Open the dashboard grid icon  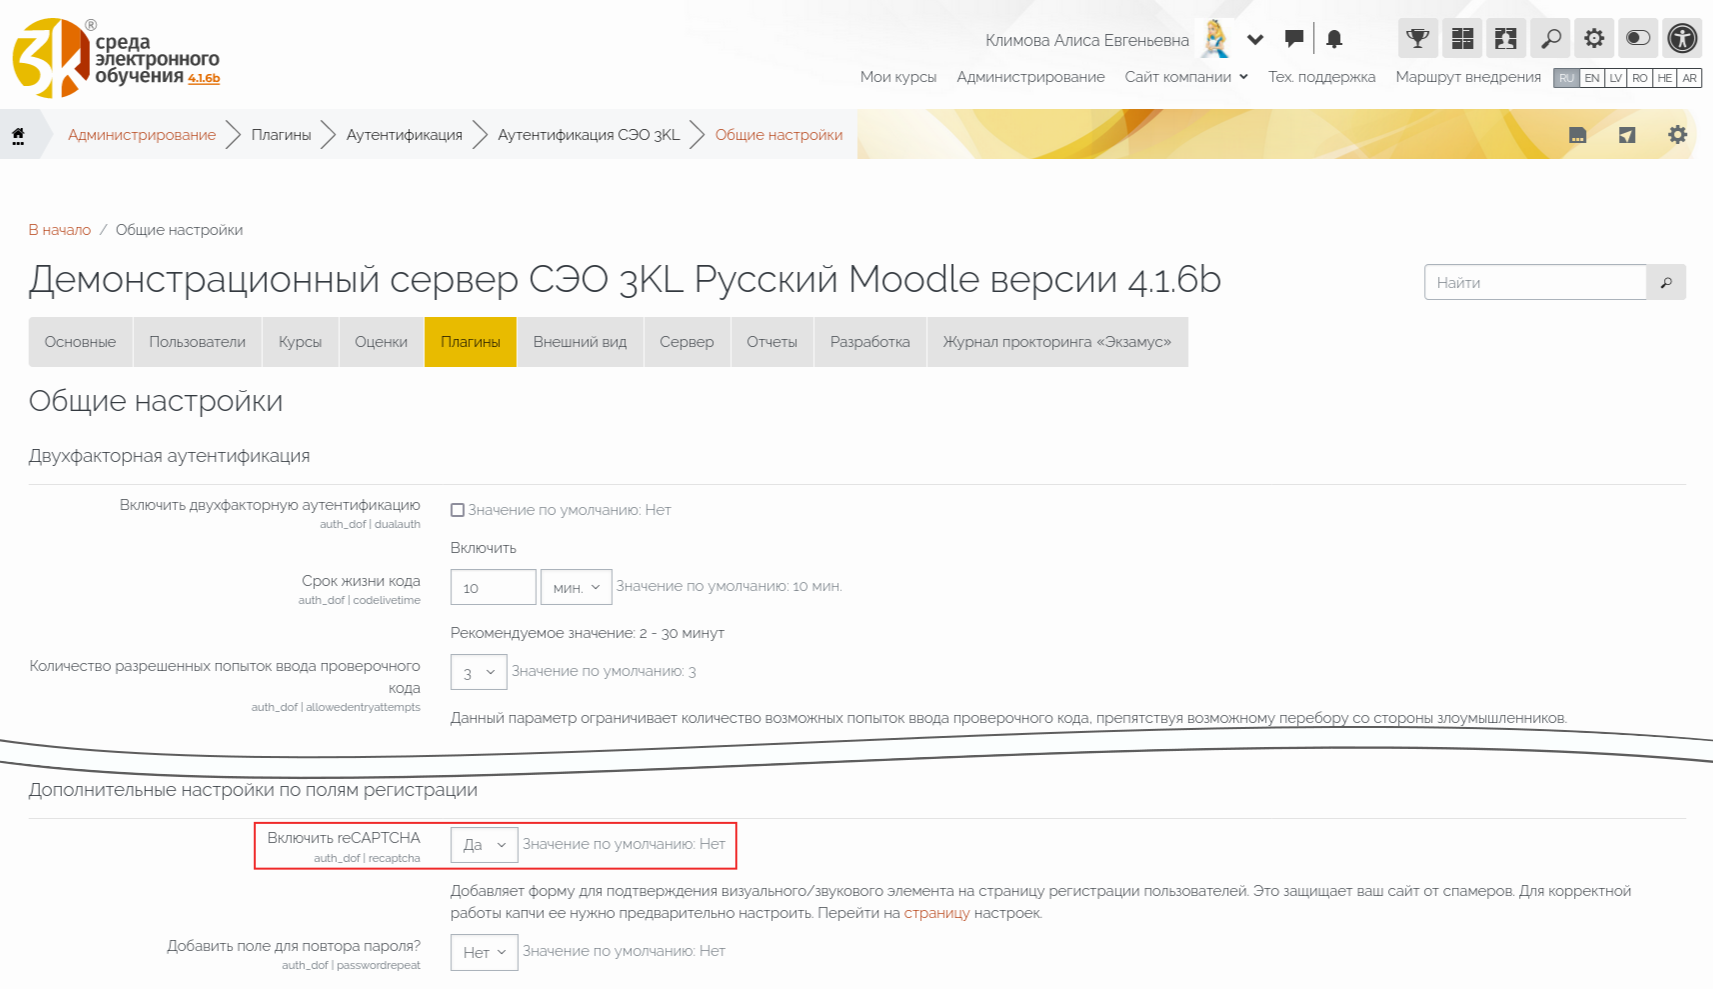tap(1462, 39)
